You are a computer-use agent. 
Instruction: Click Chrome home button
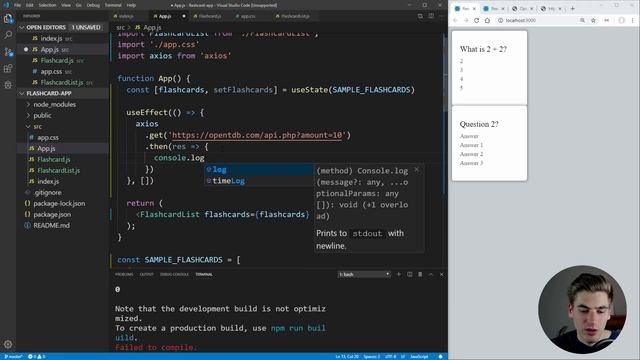click(x=487, y=20)
